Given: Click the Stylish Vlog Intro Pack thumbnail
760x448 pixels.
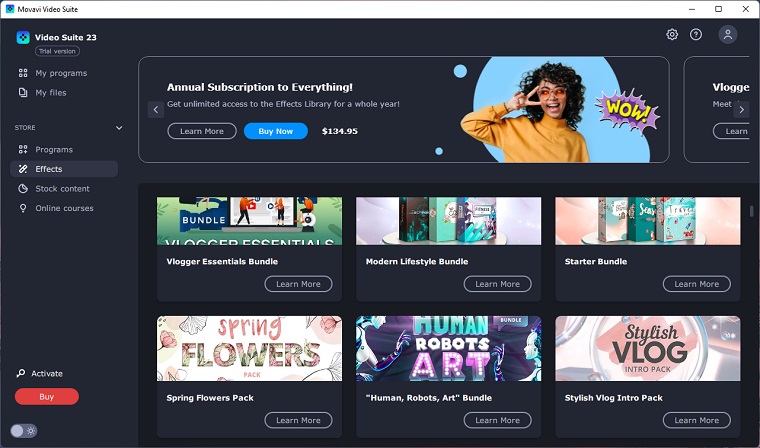Looking at the screenshot, I should (648, 349).
